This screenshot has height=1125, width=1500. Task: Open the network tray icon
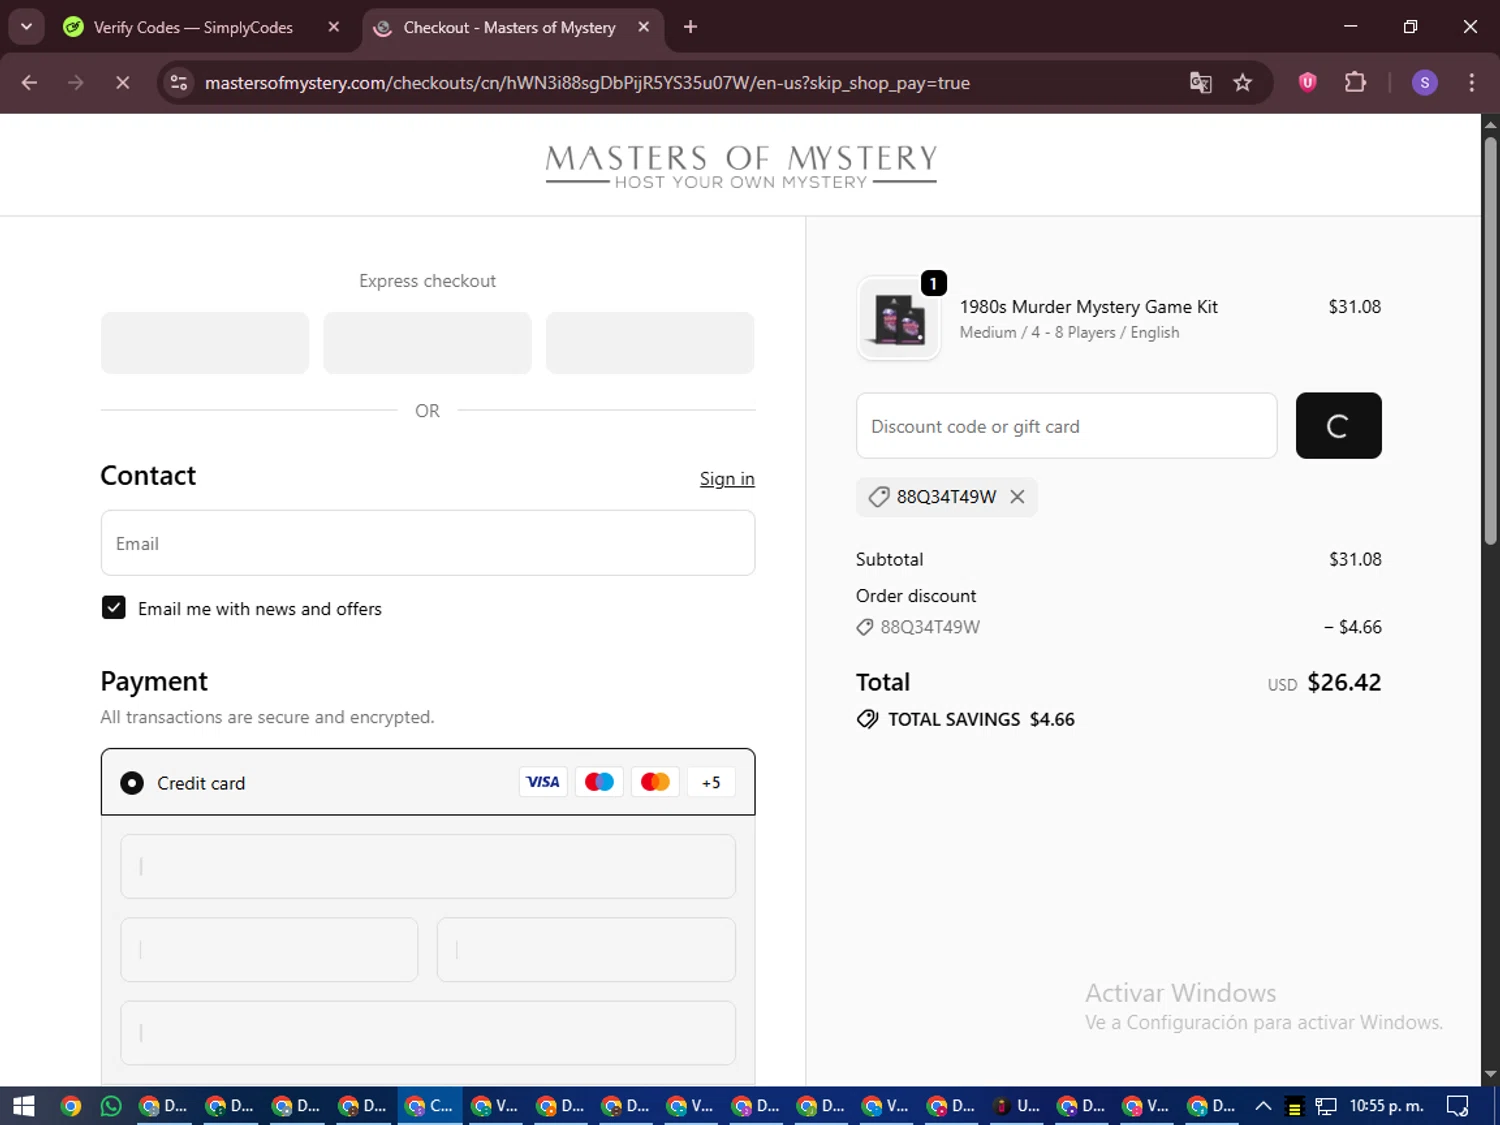1326,1106
